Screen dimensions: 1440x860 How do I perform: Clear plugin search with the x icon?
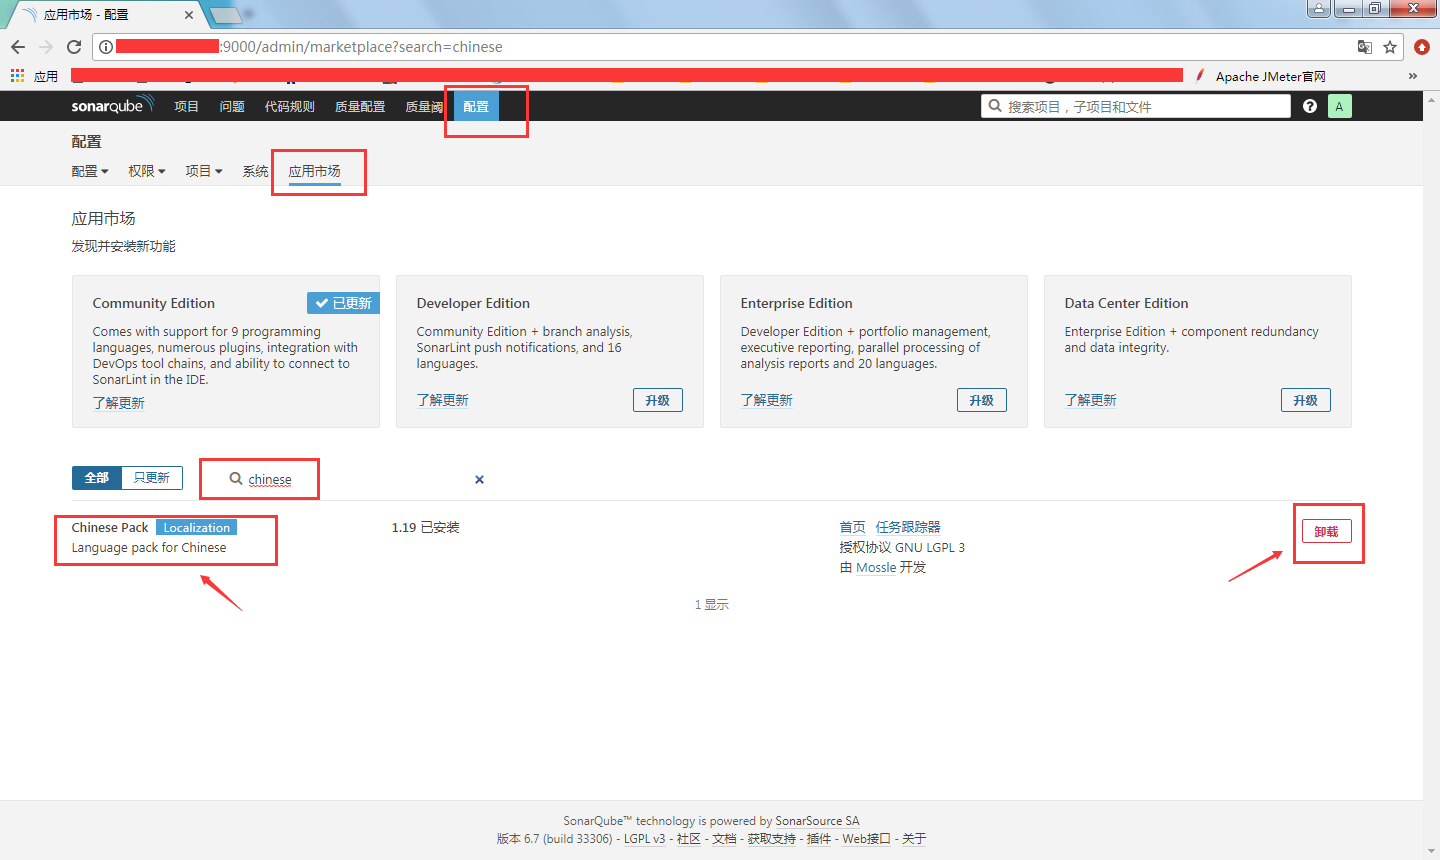[480, 479]
